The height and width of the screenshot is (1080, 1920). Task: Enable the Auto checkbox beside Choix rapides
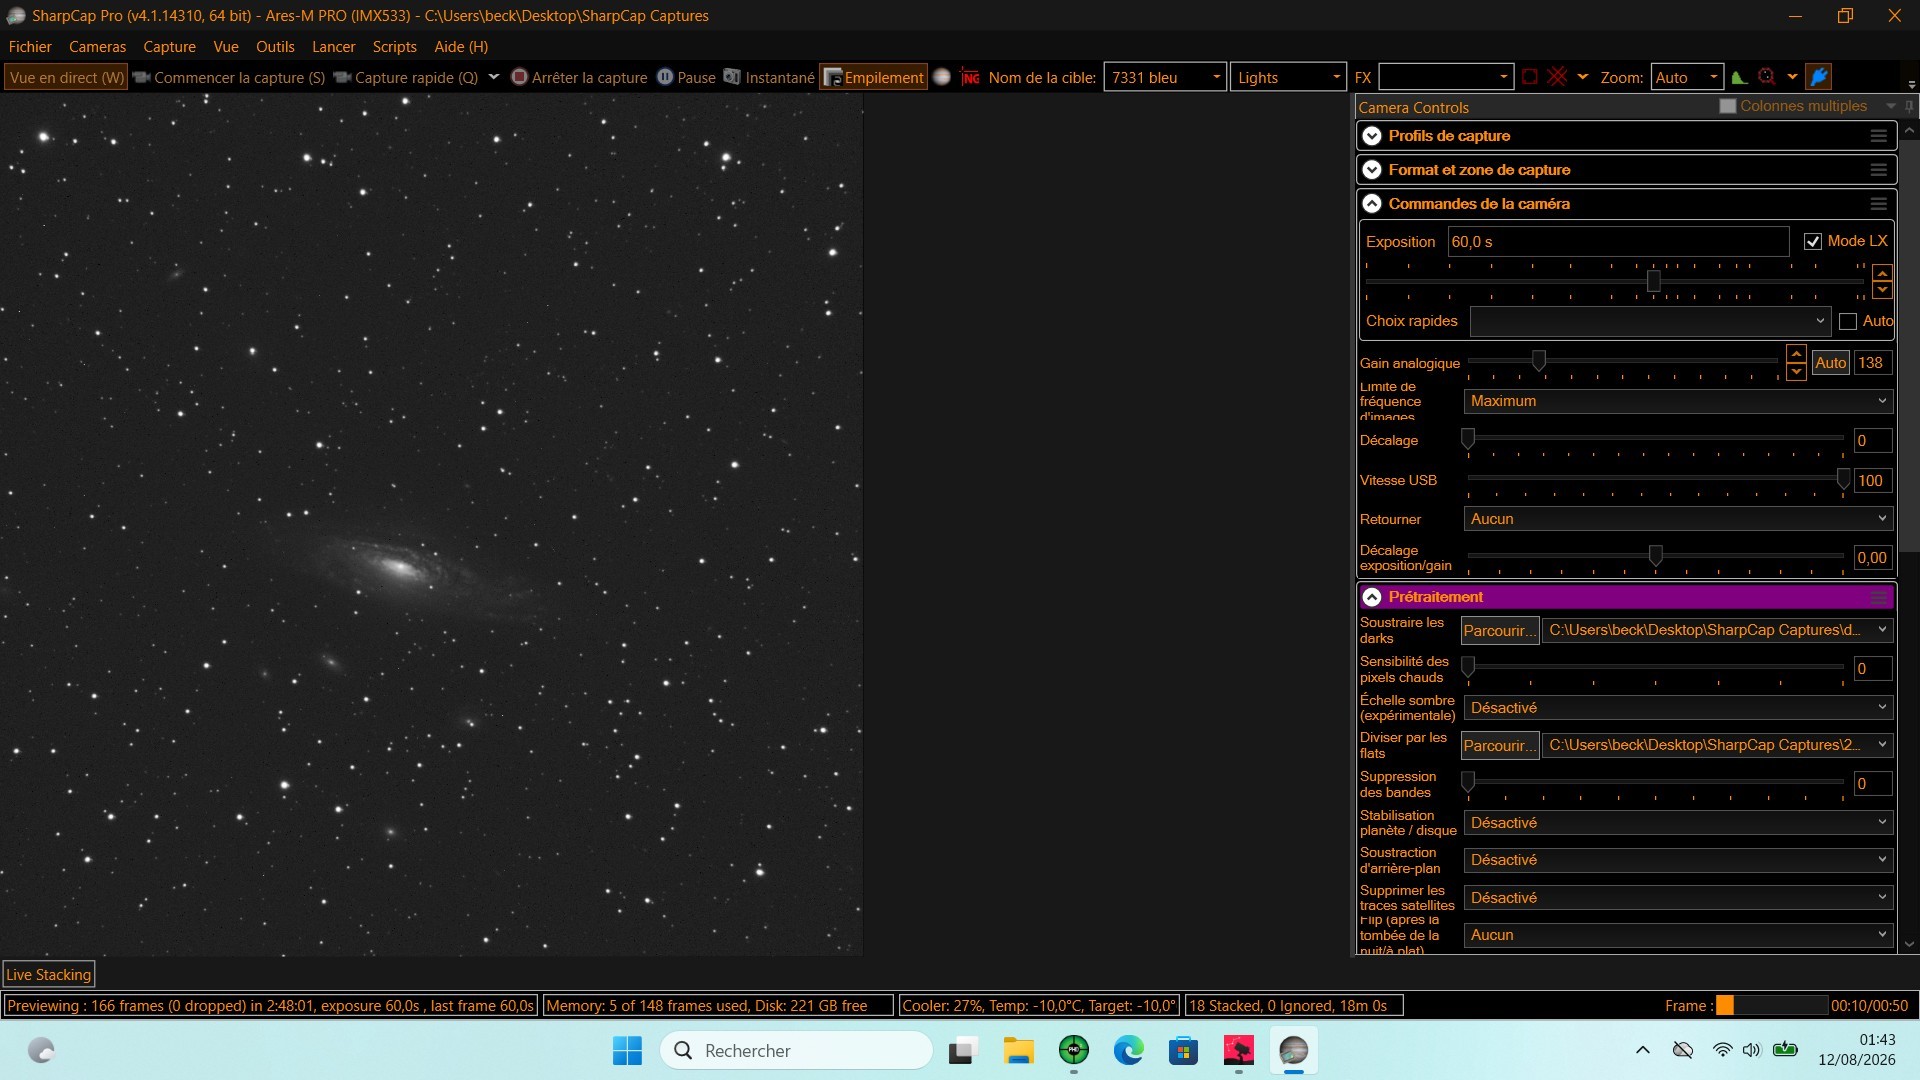click(x=1848, y=321)
